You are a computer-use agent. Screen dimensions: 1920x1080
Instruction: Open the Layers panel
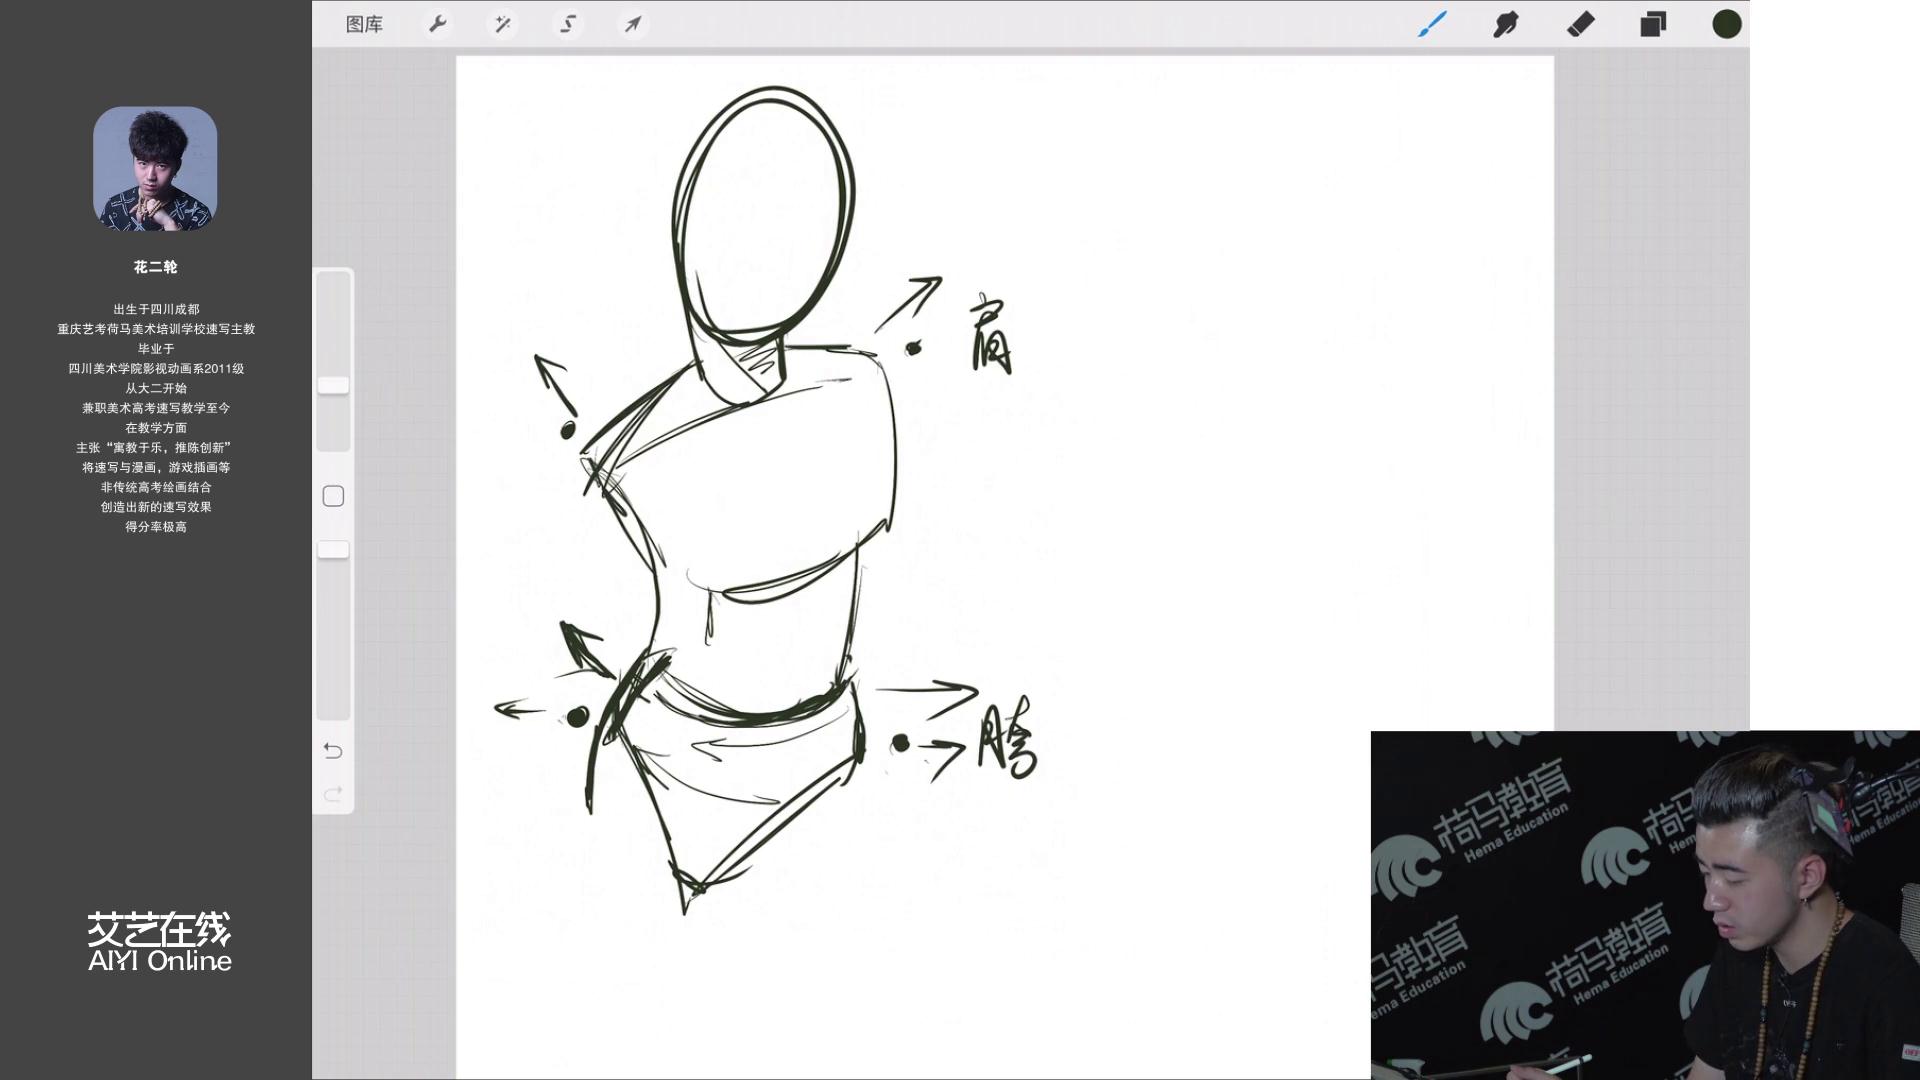[1653, 24]
